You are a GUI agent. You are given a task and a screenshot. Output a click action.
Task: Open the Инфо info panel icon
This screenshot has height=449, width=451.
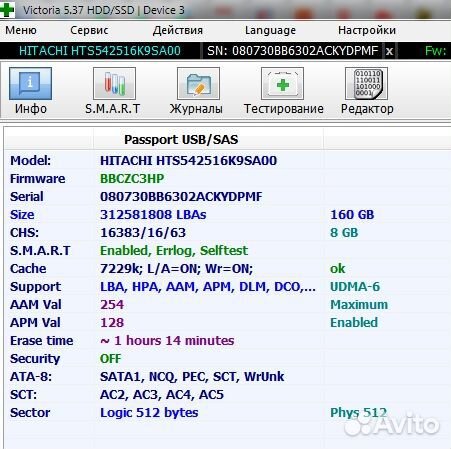coord(30,84)
